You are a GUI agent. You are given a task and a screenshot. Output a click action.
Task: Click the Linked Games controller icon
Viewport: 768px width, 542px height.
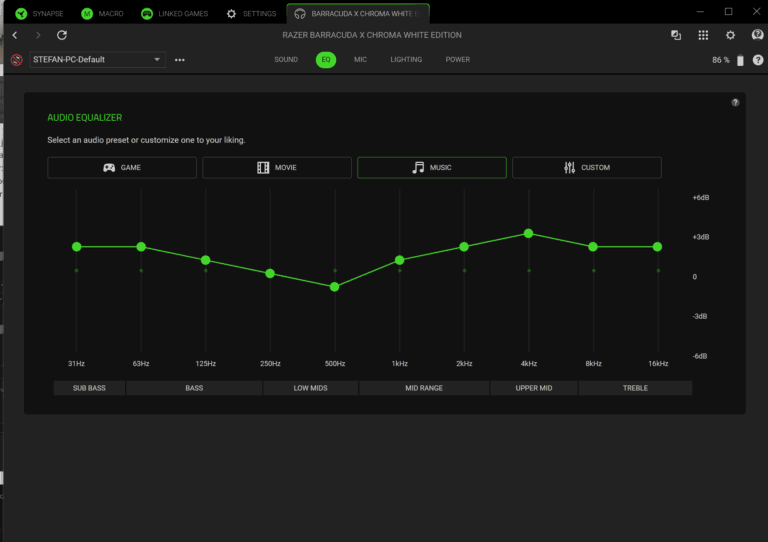[x=146, y=14]
